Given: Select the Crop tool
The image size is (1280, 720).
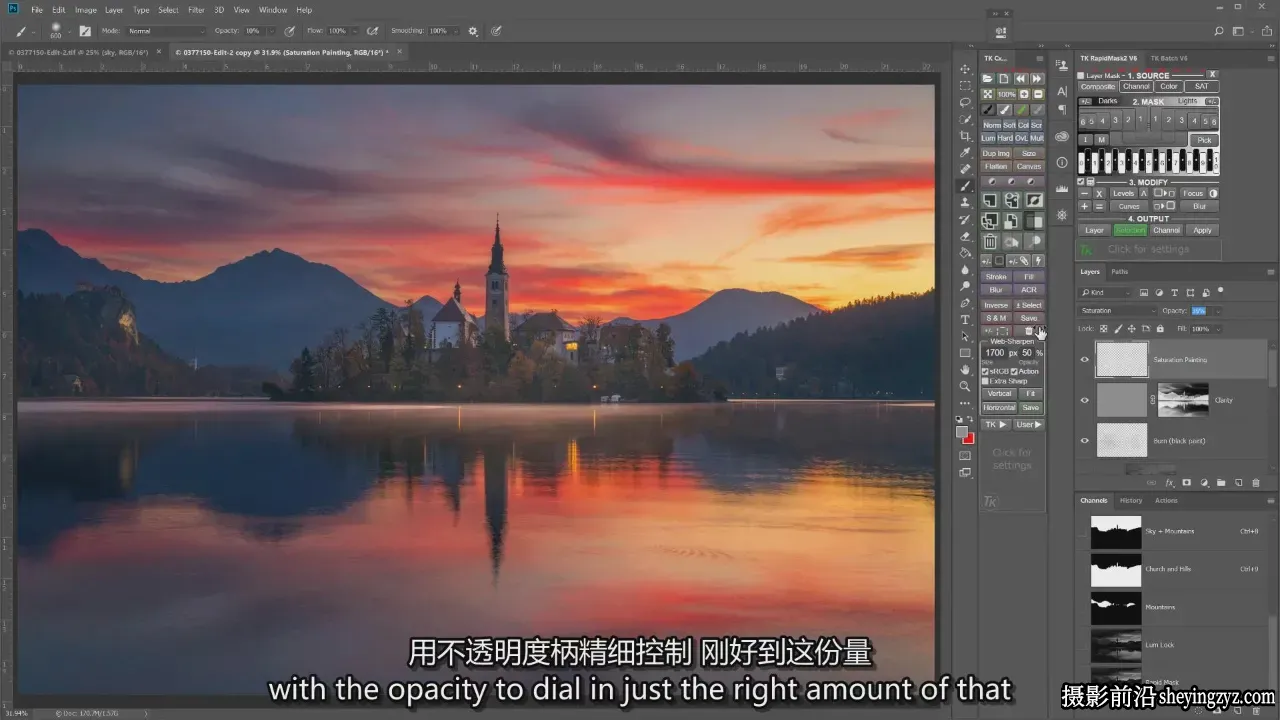Looking at the screenshot, I should click(x=965, y=136).
